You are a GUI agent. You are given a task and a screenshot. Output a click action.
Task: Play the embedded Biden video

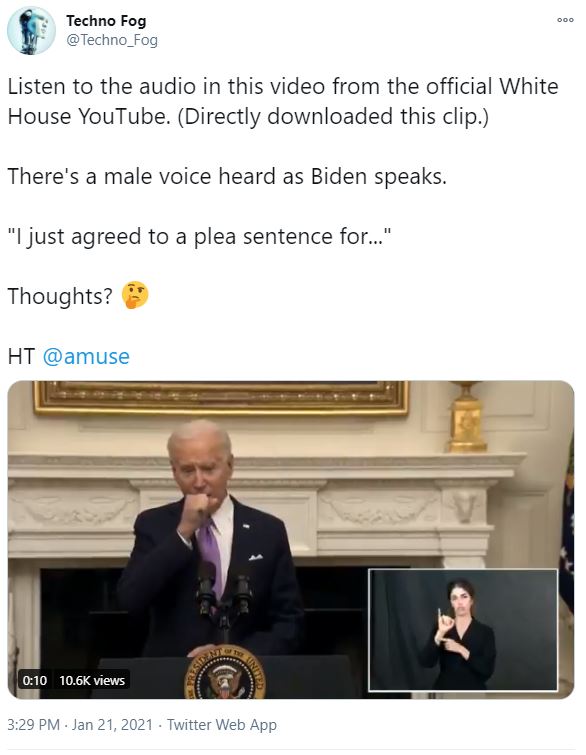click(291, 540)
